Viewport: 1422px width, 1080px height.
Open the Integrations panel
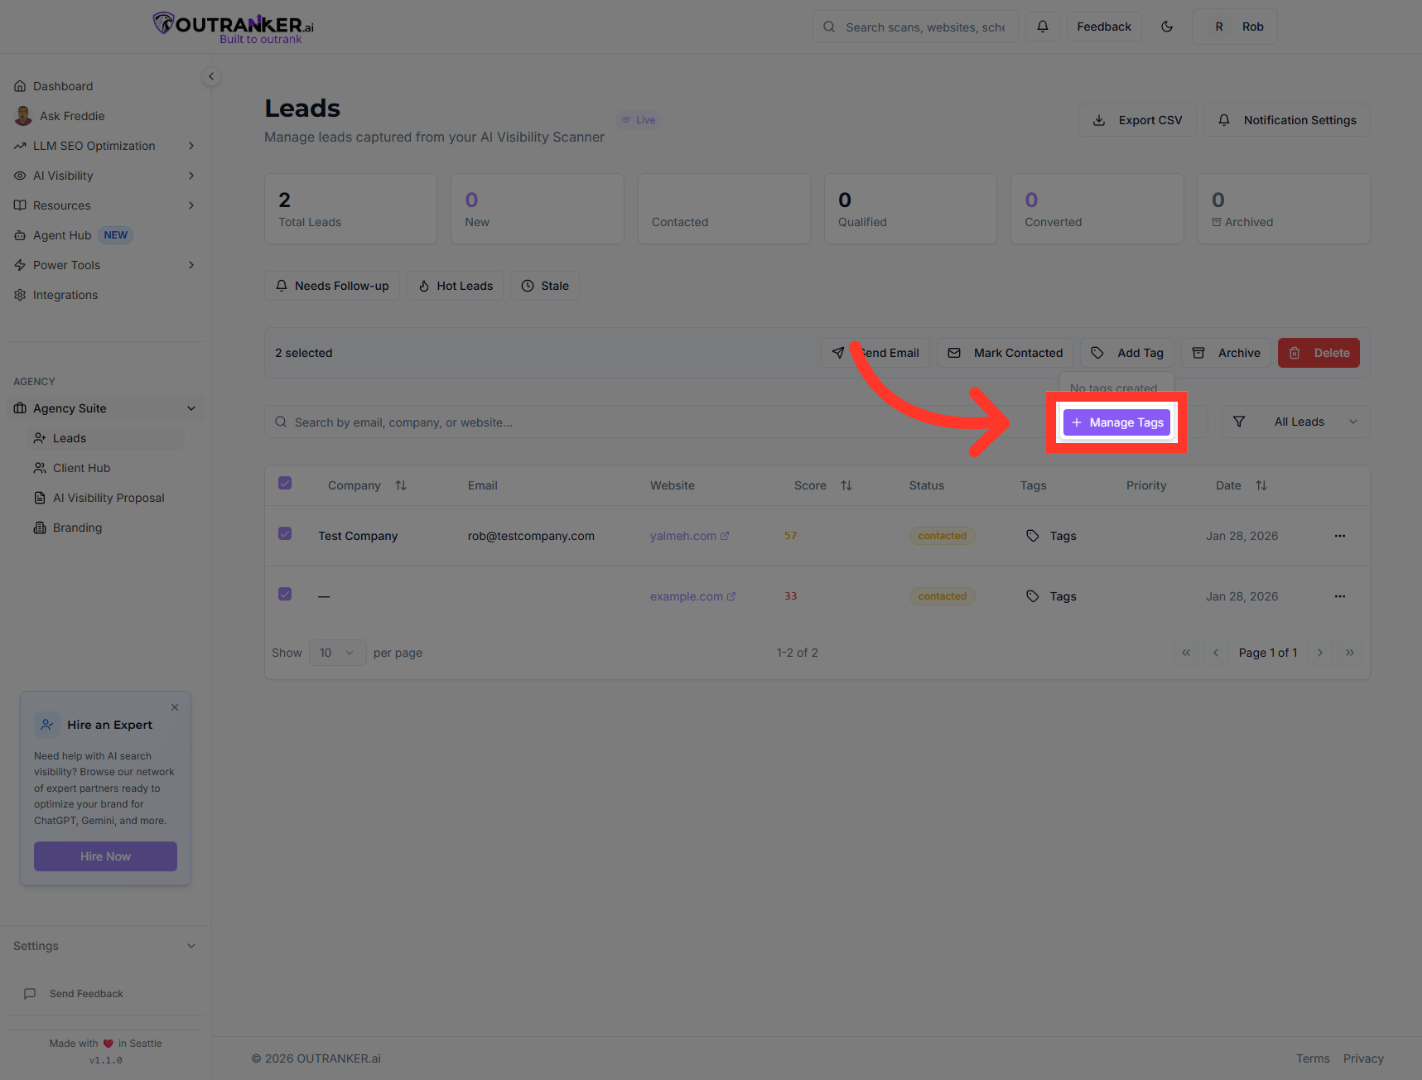65,294
